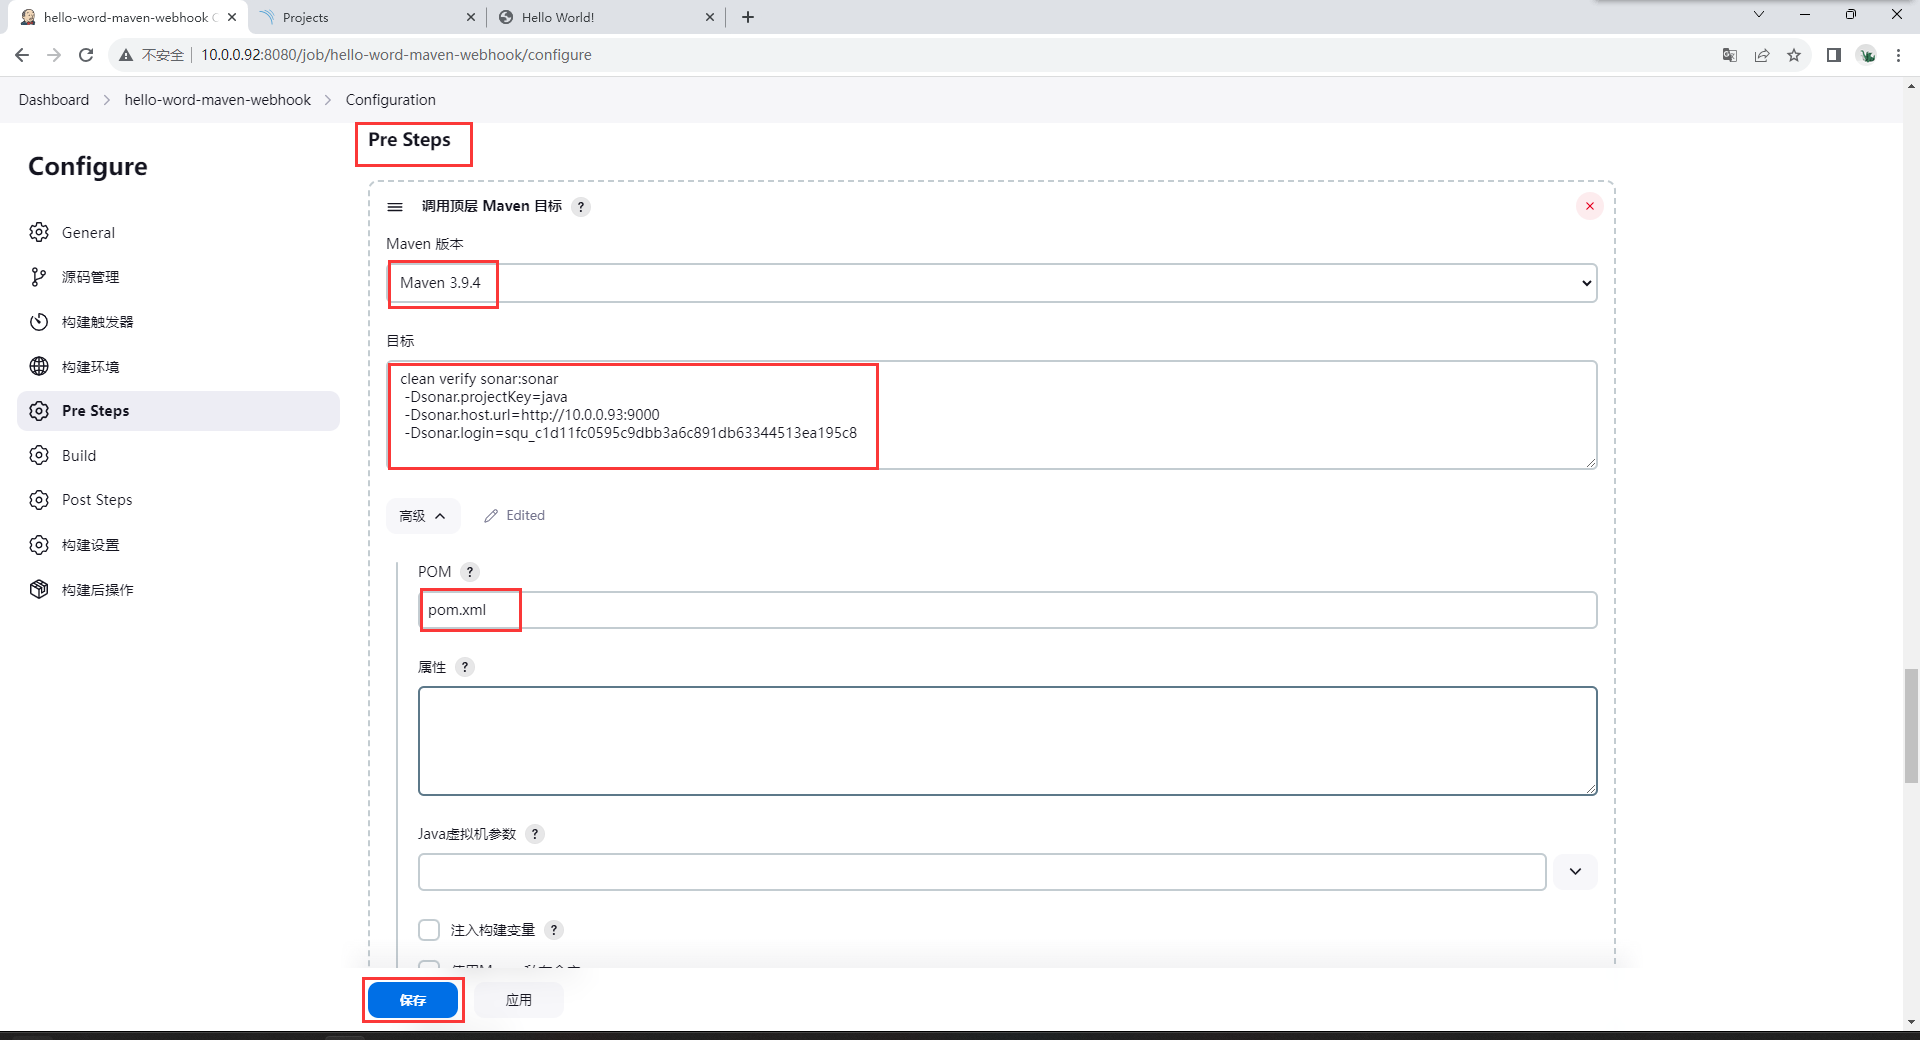1920x1040 pixels.
Task: Enable the 注入构建变量 checkbox
Action: pos(429,930)
